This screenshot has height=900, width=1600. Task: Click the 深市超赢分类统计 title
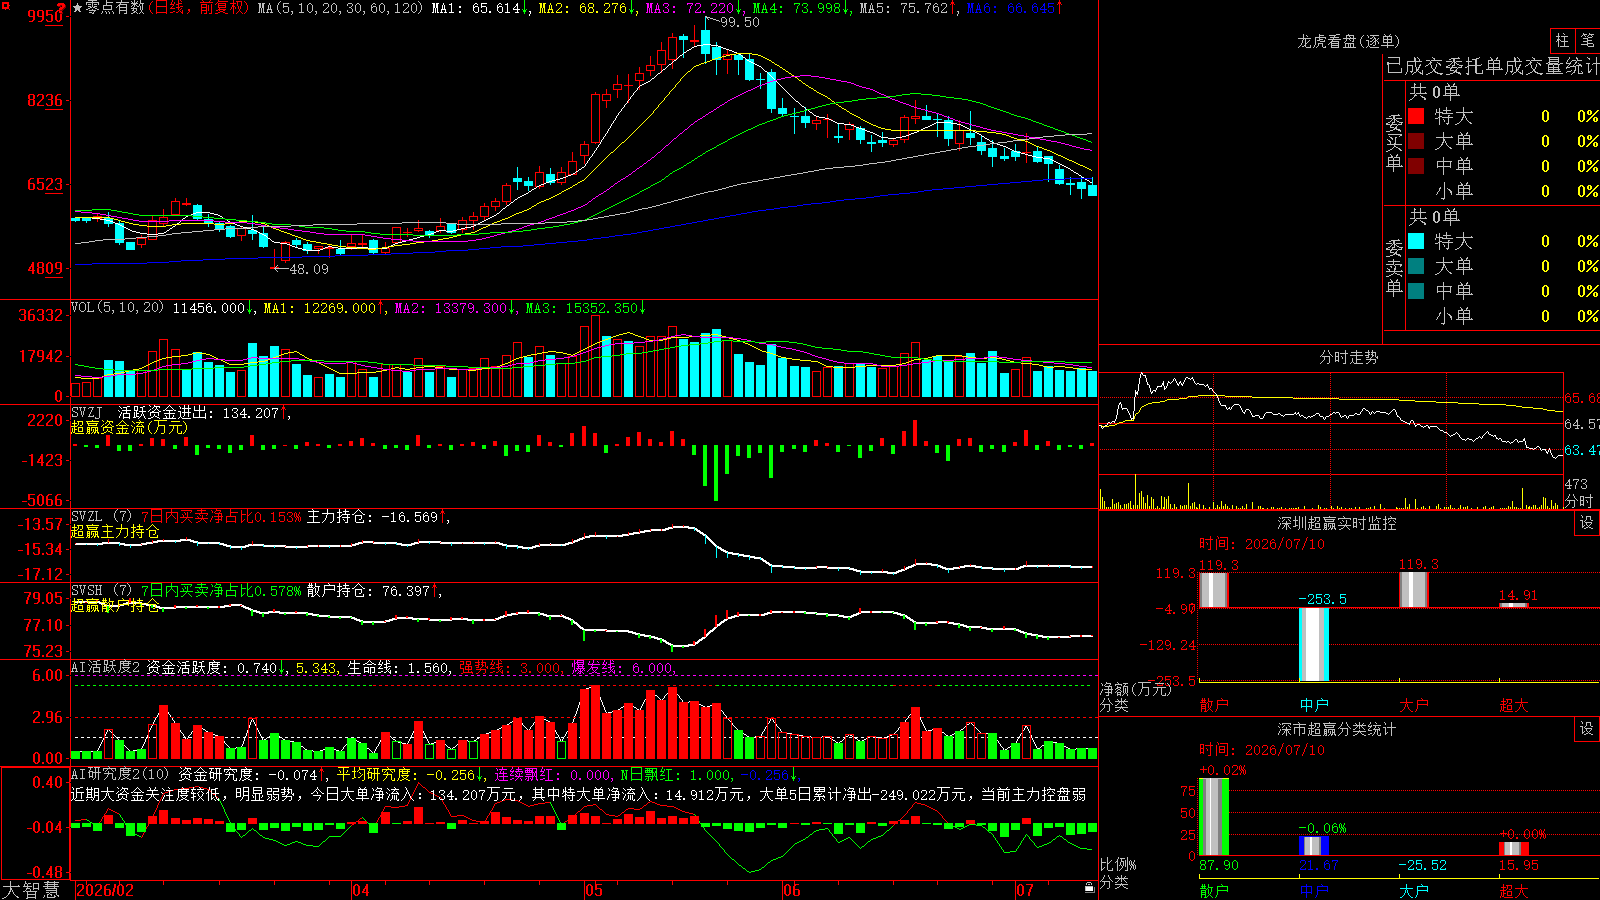pyautogui.click(x=1336, y=729)
